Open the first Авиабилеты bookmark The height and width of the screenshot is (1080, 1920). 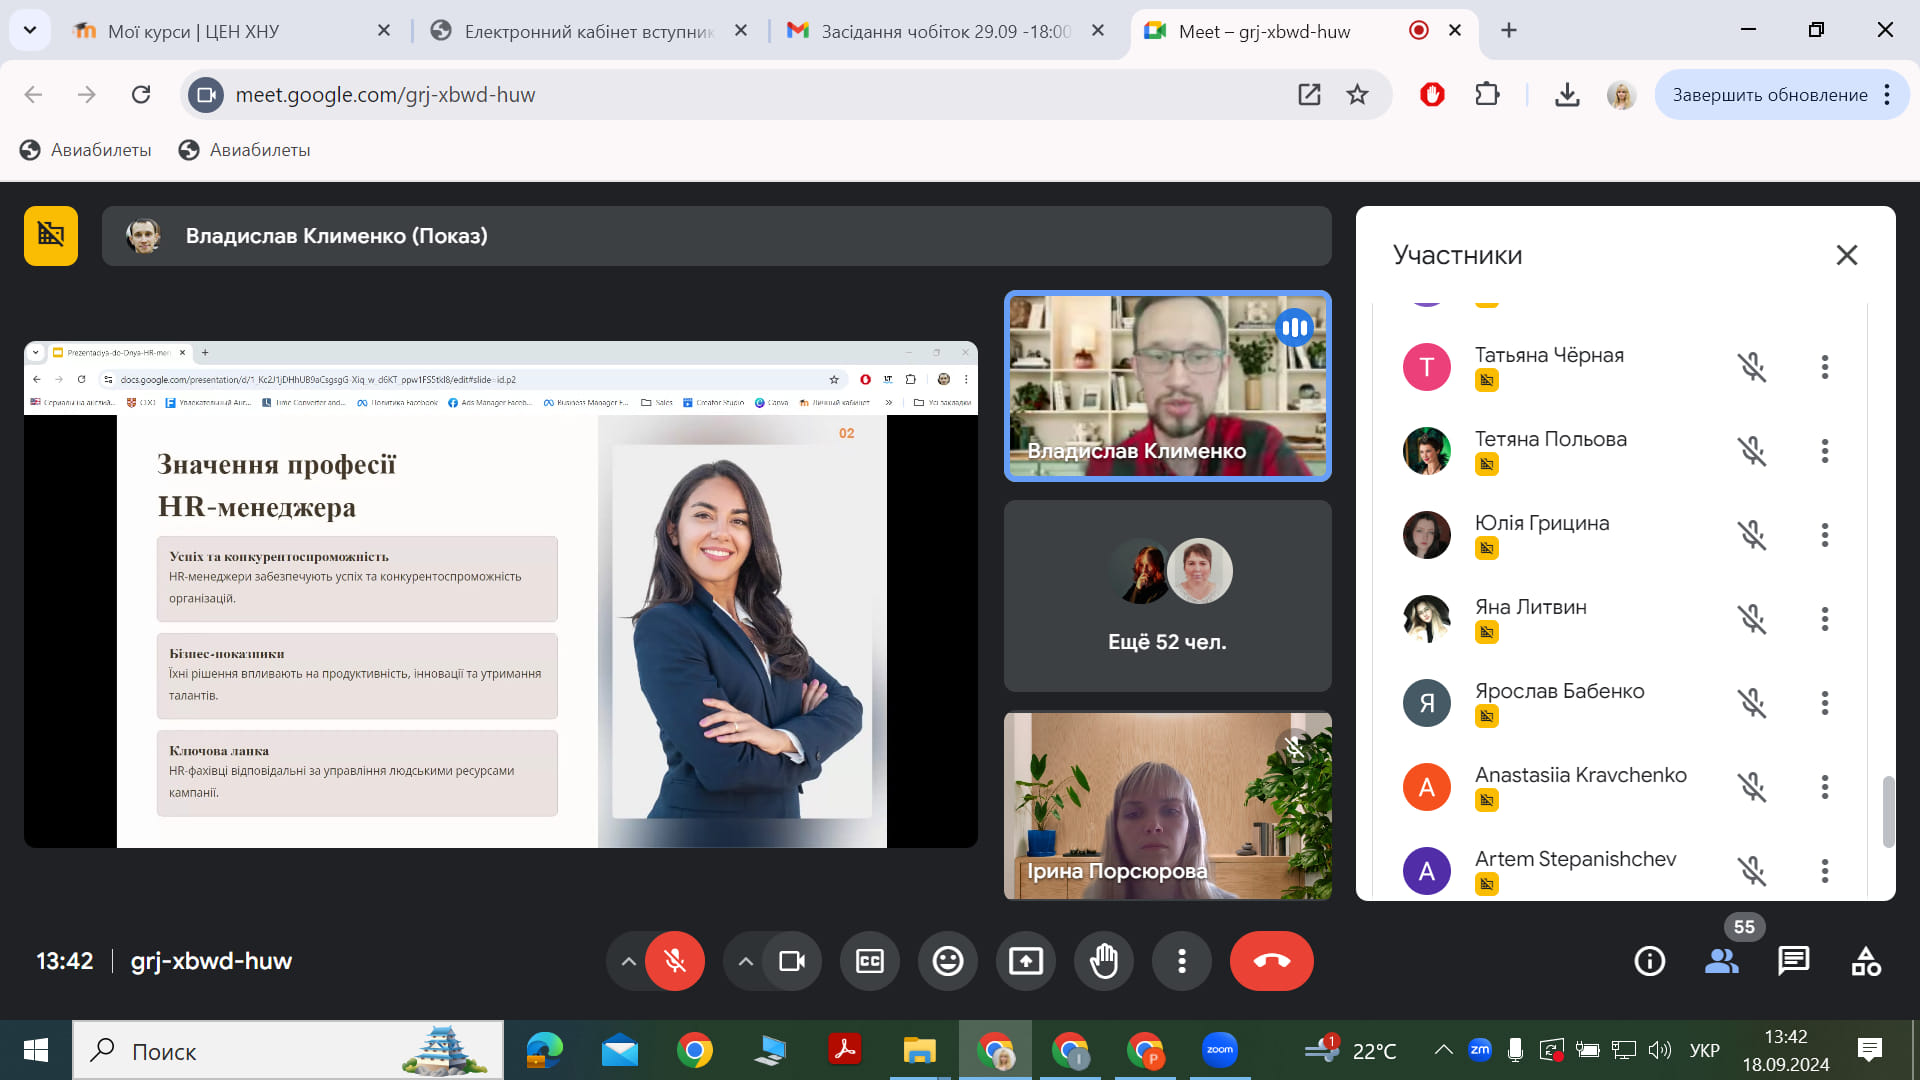86,150
